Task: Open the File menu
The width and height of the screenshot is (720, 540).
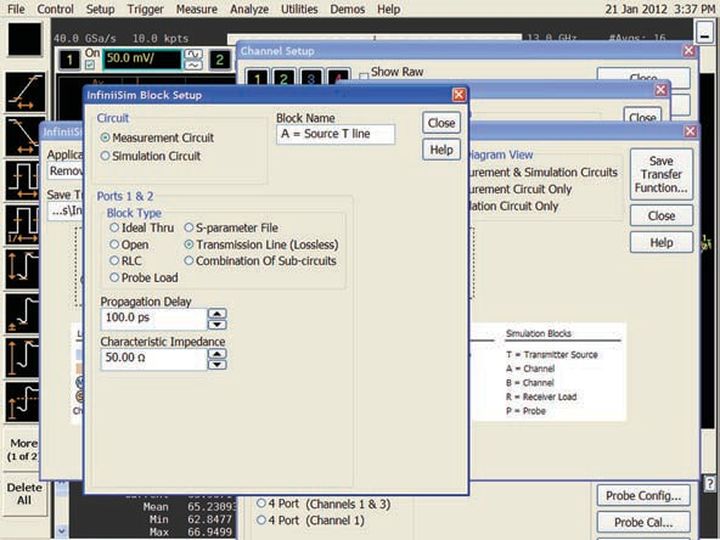Action: [16, 9]
